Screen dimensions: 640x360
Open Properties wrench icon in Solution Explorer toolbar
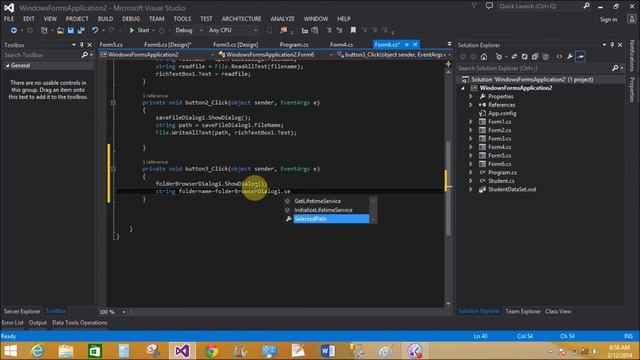(570, 57)
